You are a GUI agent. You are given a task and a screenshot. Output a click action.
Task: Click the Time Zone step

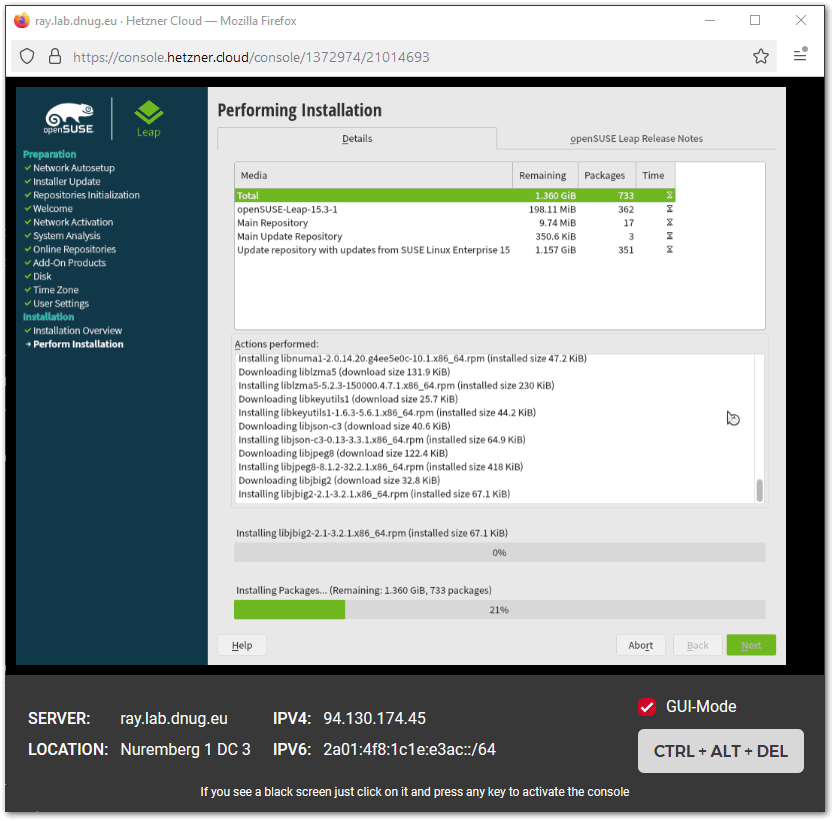pyautogui.click(x=56, y=290)
